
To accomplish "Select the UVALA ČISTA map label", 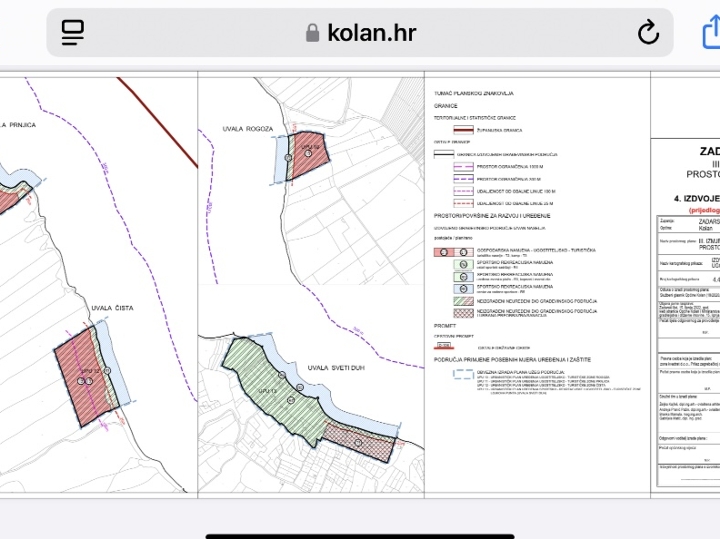I will click(112, 308).
